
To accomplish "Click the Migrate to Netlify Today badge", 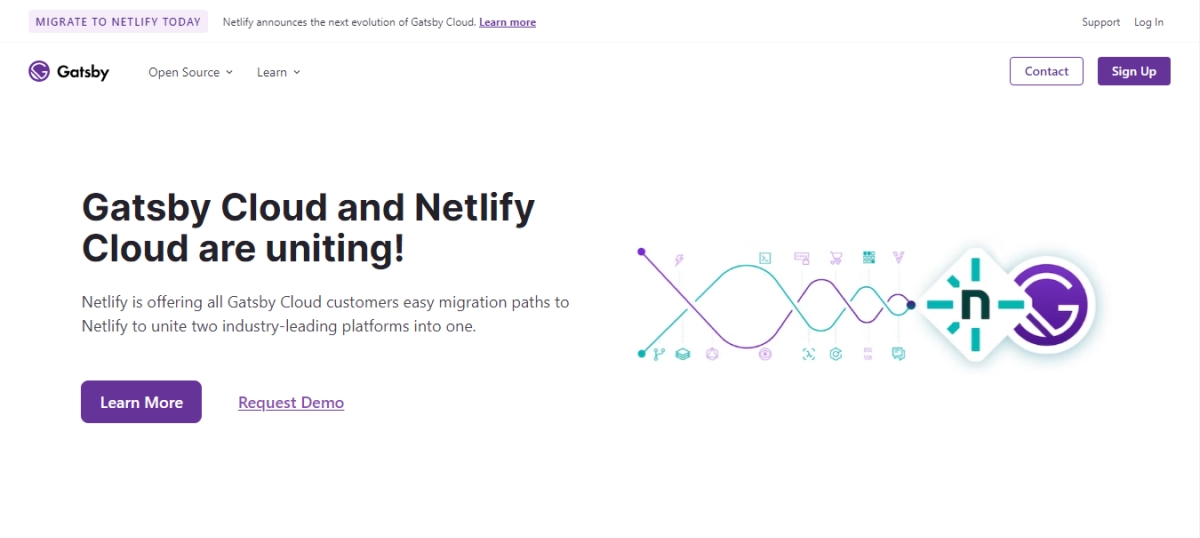I will tap(118, 22).
